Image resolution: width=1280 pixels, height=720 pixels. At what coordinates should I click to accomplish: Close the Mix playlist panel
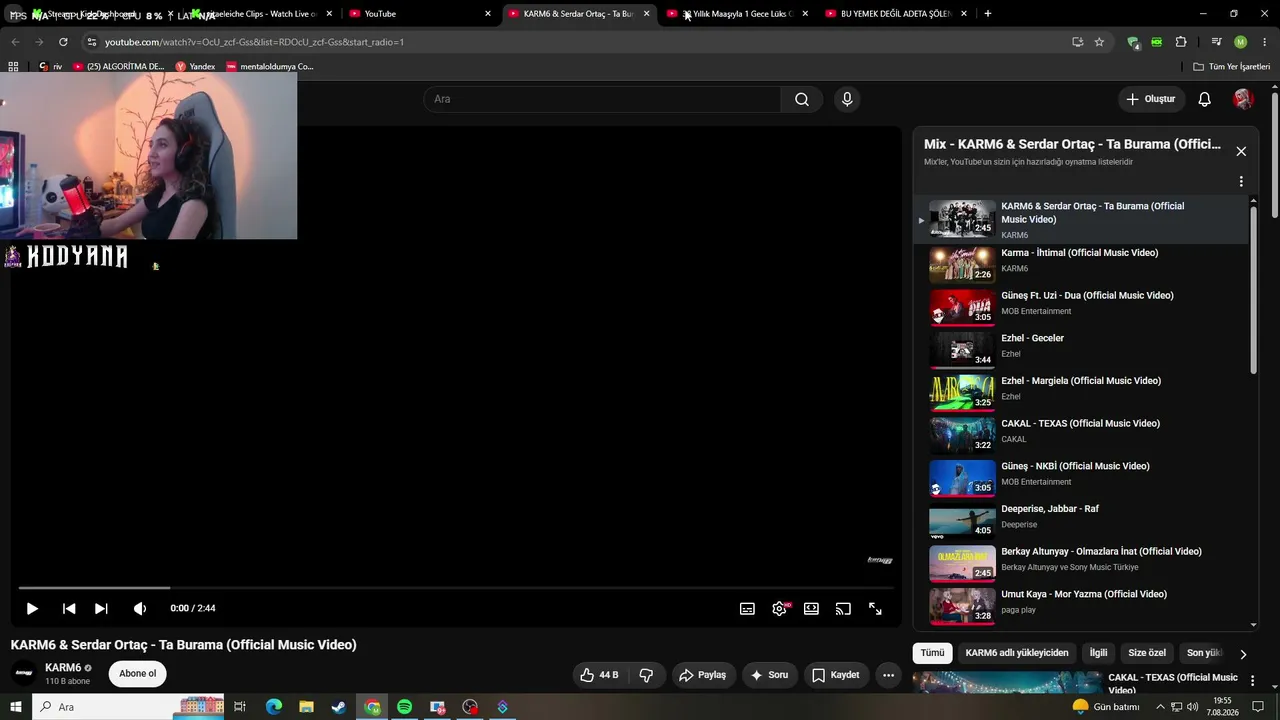click(x=1241, y=151)
